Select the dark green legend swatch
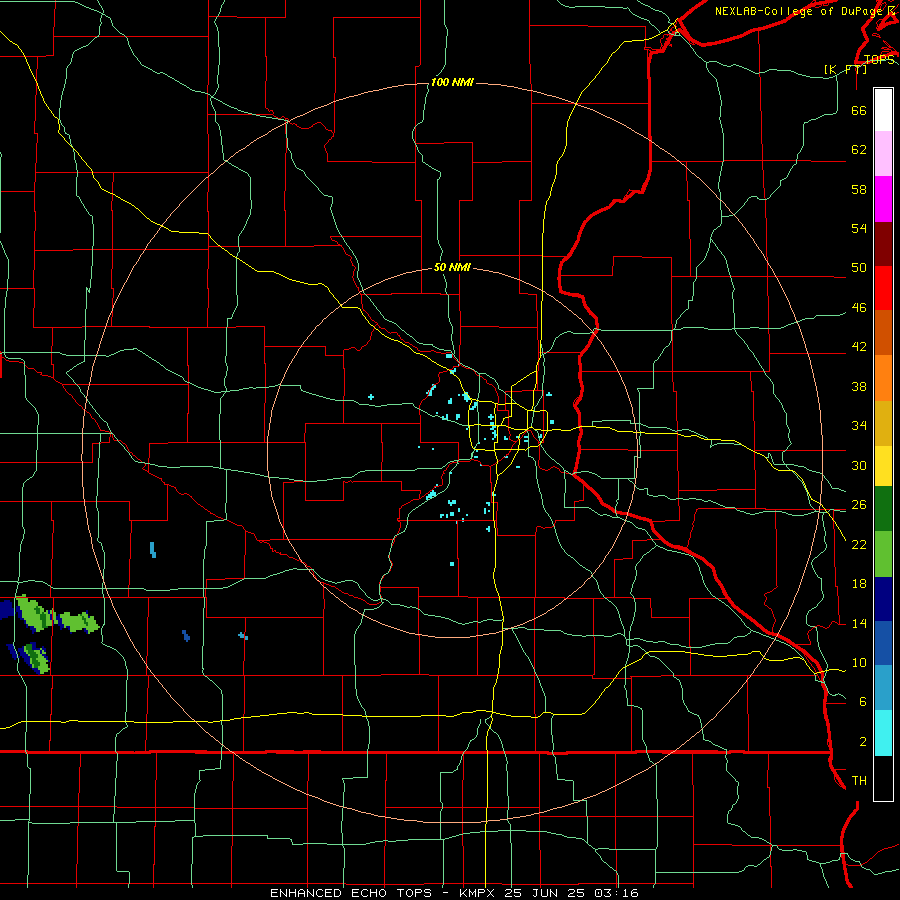900x900 pixels. coord(883,509)
